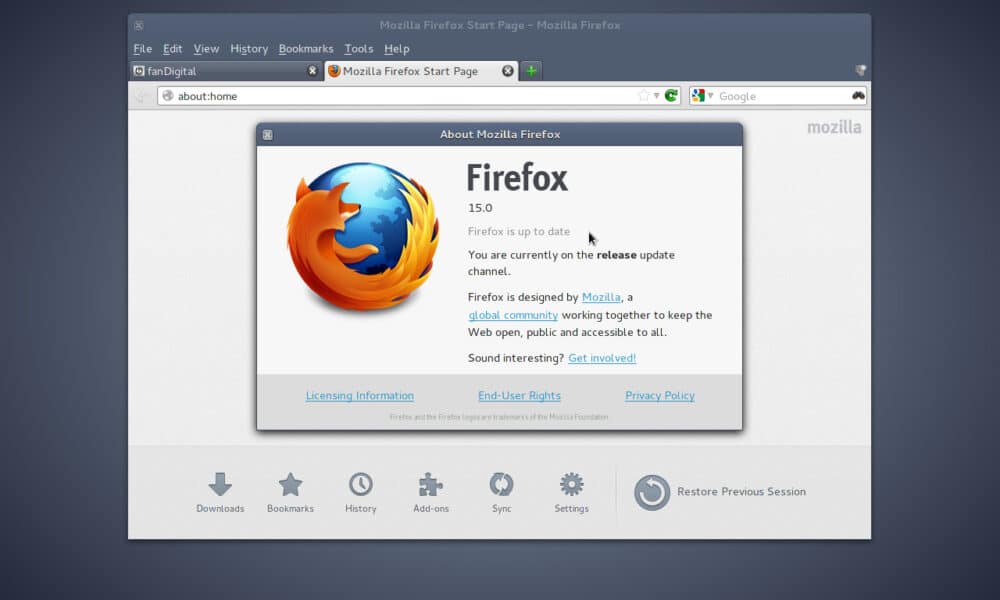Viewport: 1000px width, 600px height.
Task: Open the Tools menu
Action: coord(359,49)
